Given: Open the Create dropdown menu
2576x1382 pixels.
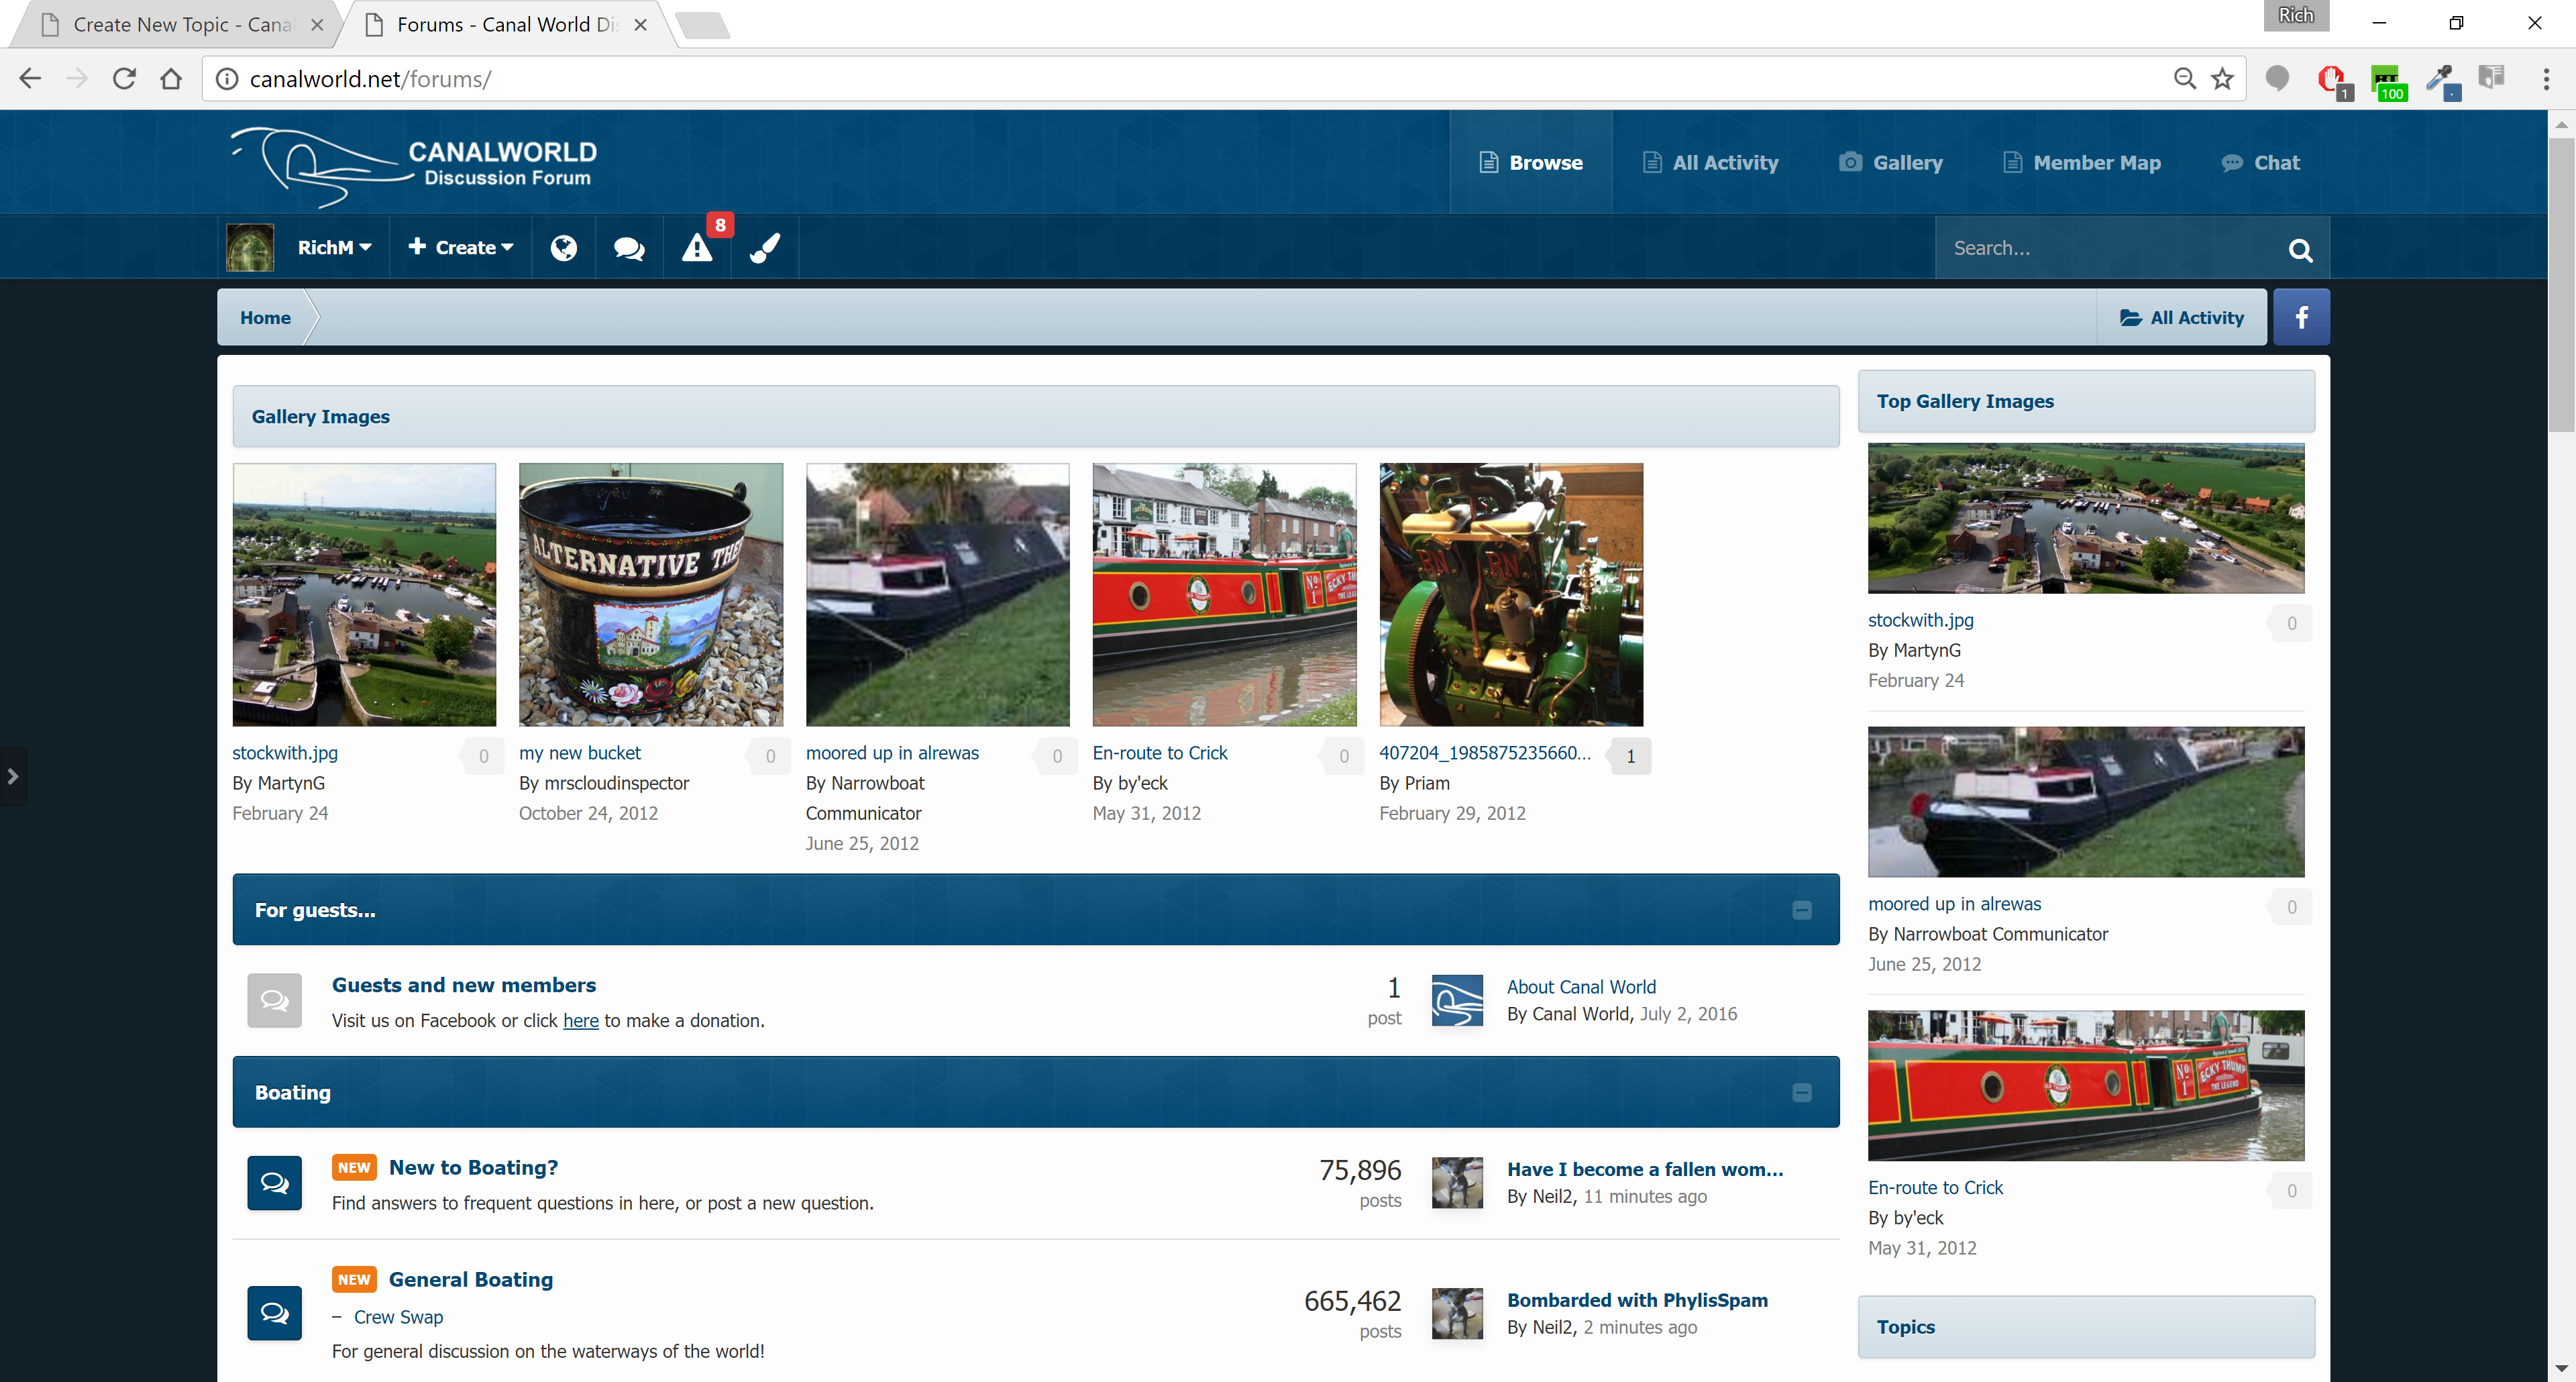Looking at the screenshot, I should (x=460, y=247).
